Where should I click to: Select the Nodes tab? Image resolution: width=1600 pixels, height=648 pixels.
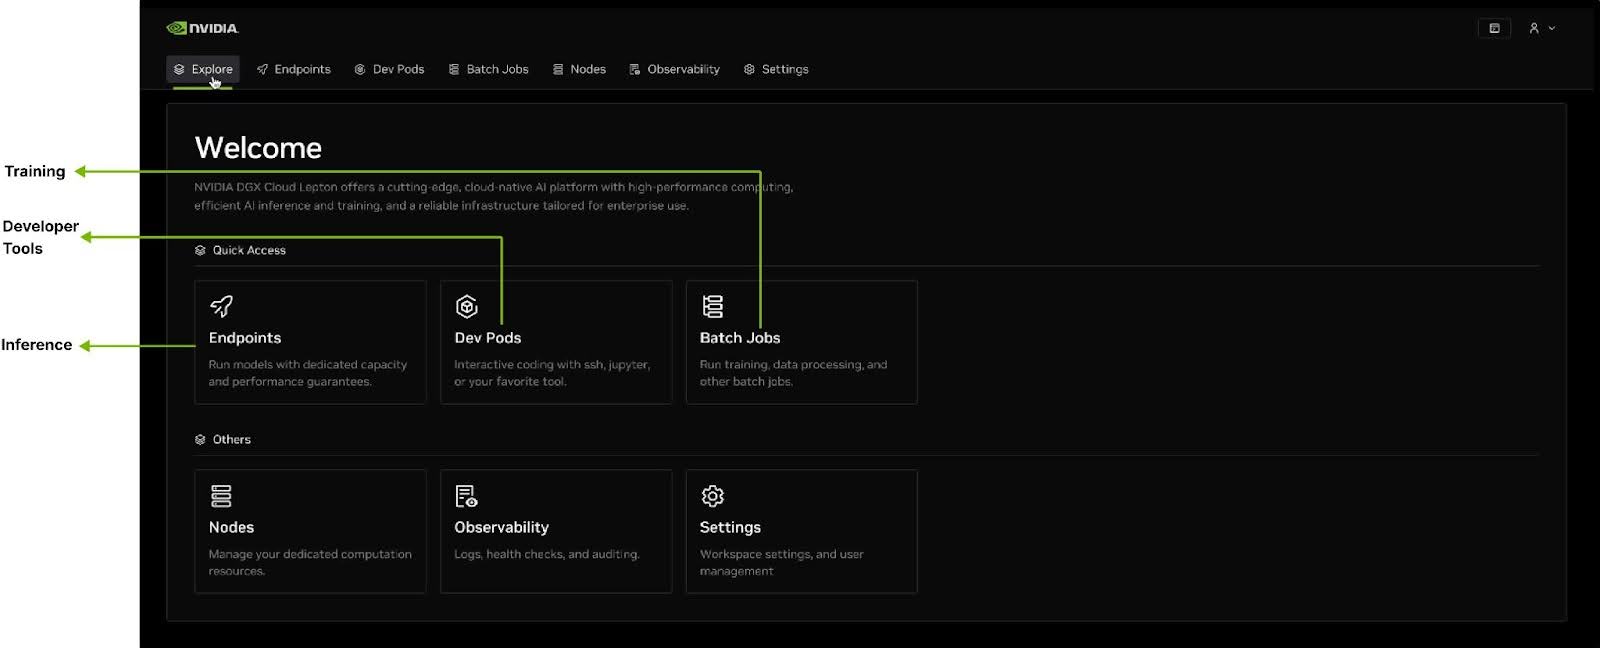[579, 69]
